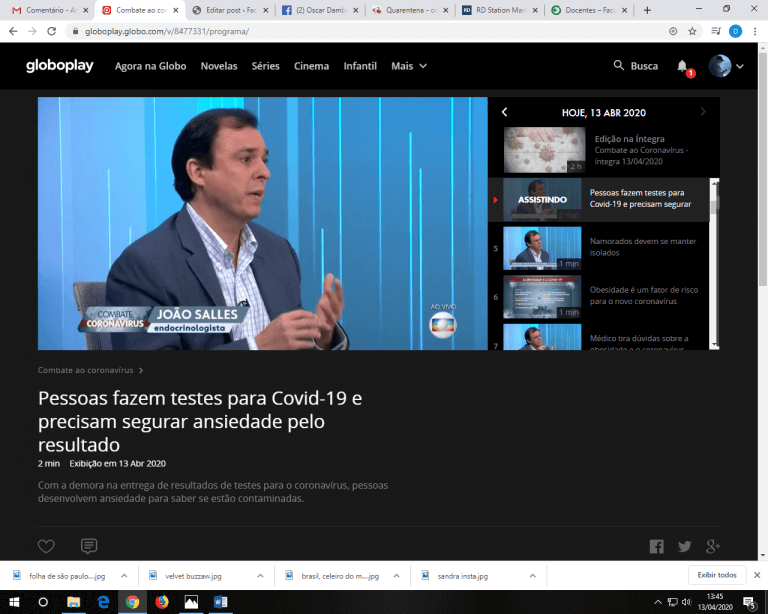Click Exibir todos downloads button
This screenshot has width=768, height=614.
(x=717, y=575)
